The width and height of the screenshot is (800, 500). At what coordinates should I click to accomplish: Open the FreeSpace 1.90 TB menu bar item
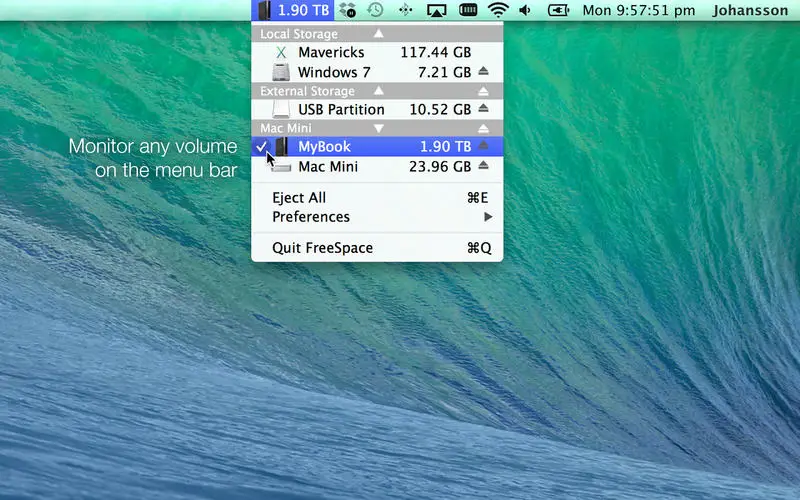pos(292,10)
